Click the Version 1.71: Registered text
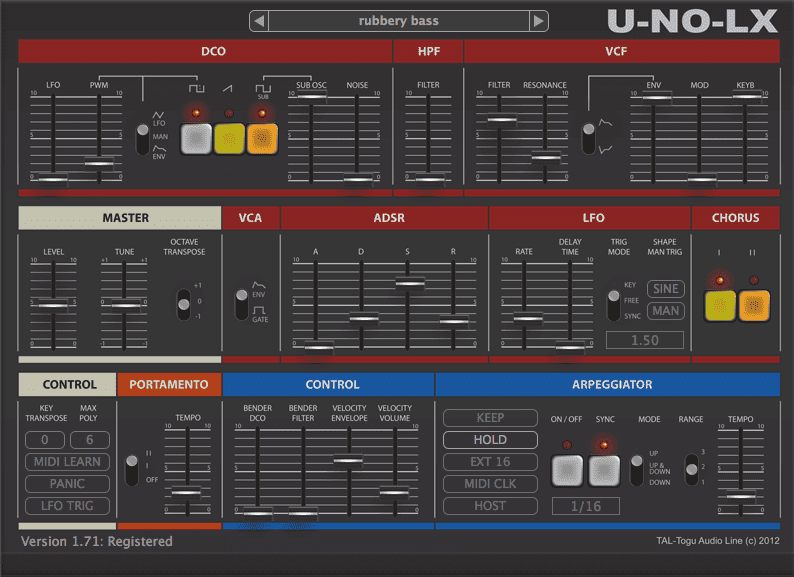This screenshot has width=794, height=577. 97,542
